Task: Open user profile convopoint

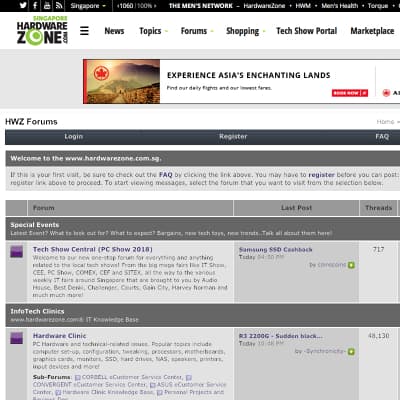Action: (331, 265)
